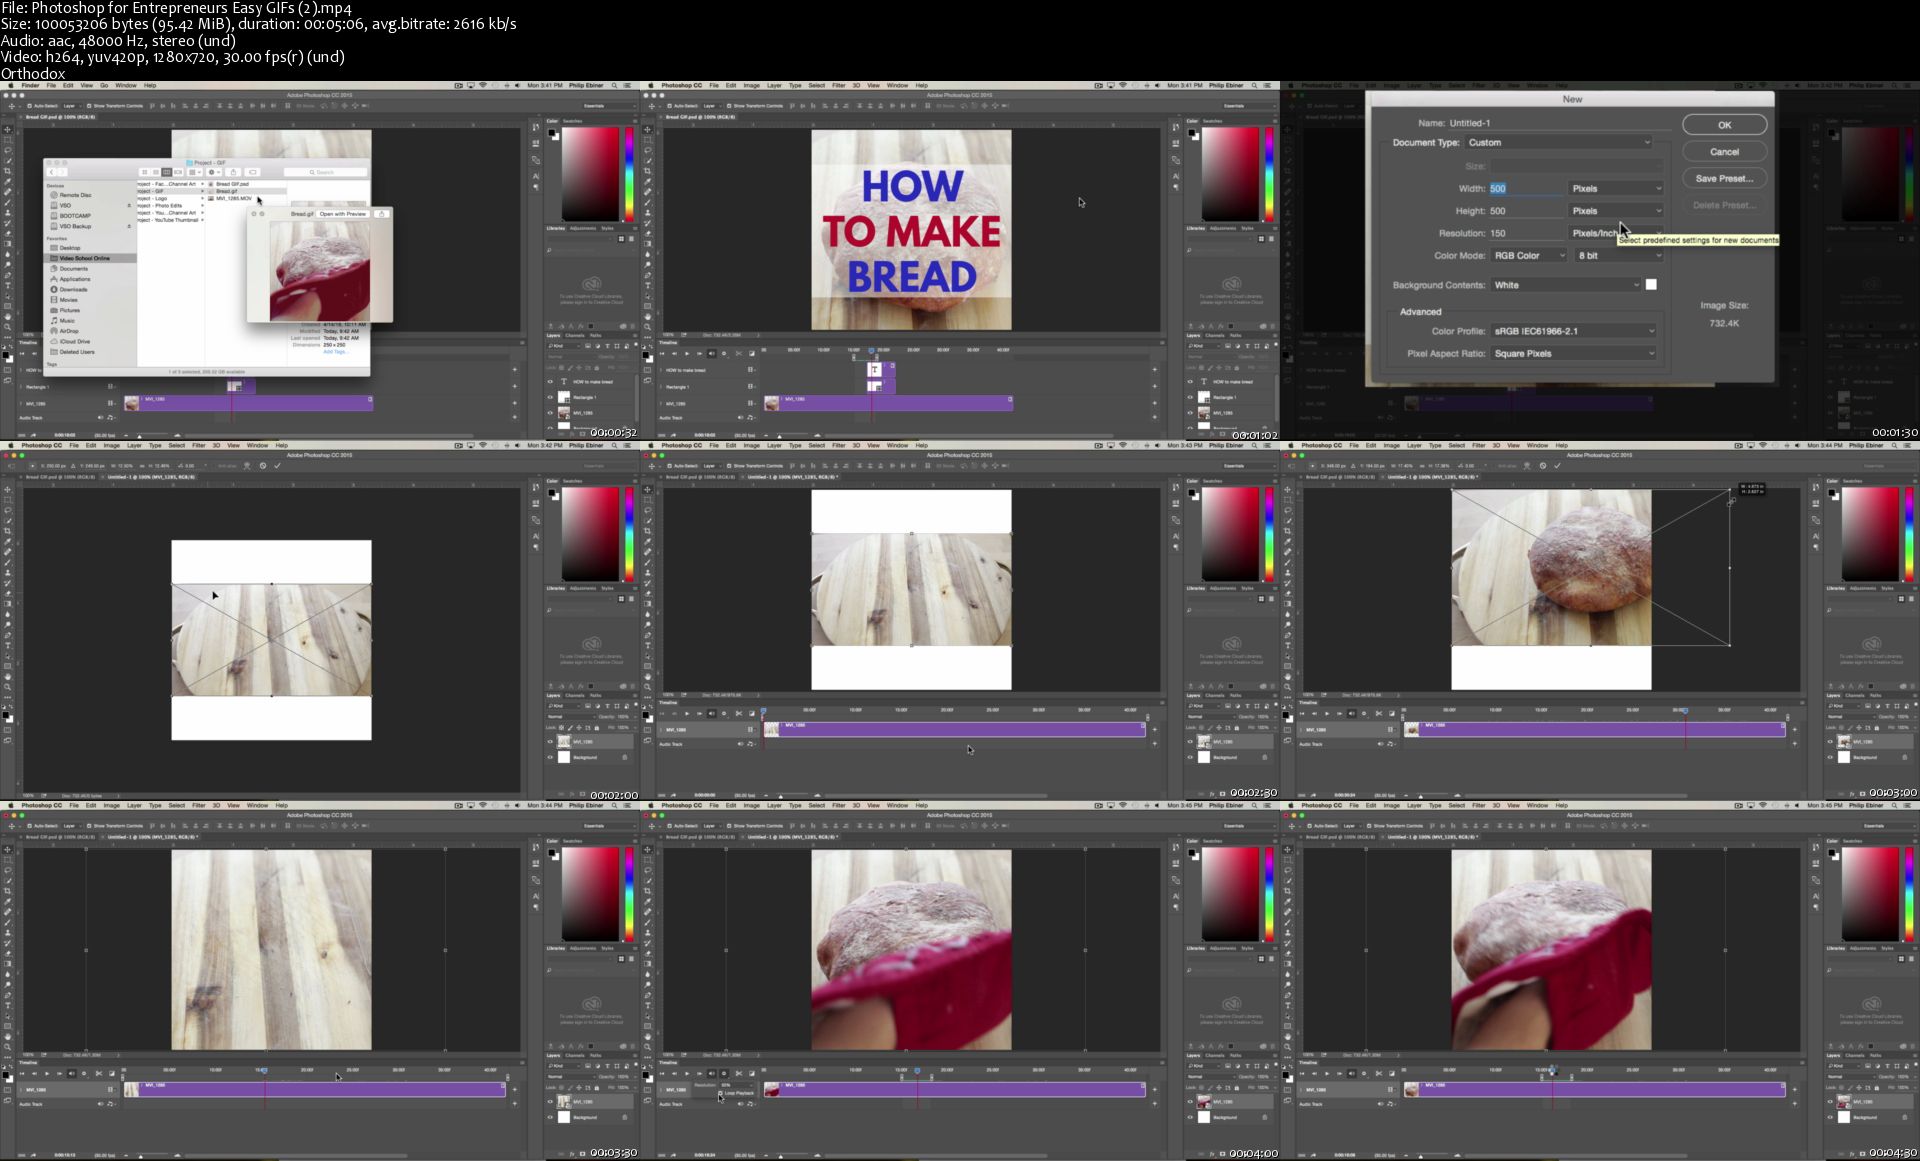Hide the Rectangle 1 layer in 00:01:02 frame
The image size is (1920, 1161).
(1190, 397)
